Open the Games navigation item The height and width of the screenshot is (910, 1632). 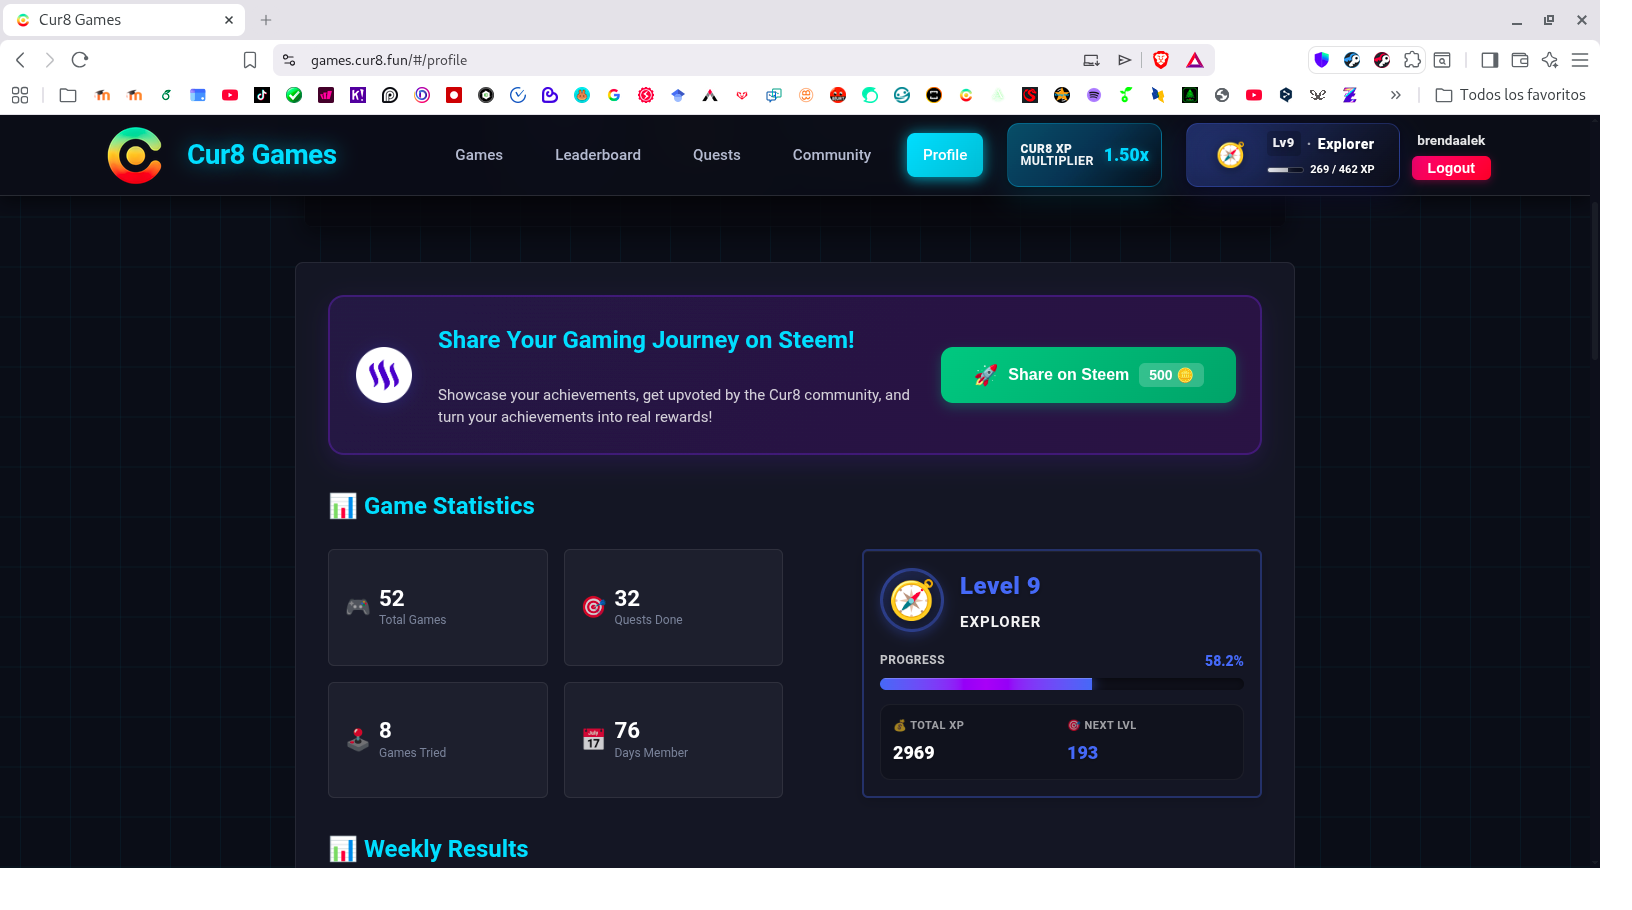tap(479, 155)
